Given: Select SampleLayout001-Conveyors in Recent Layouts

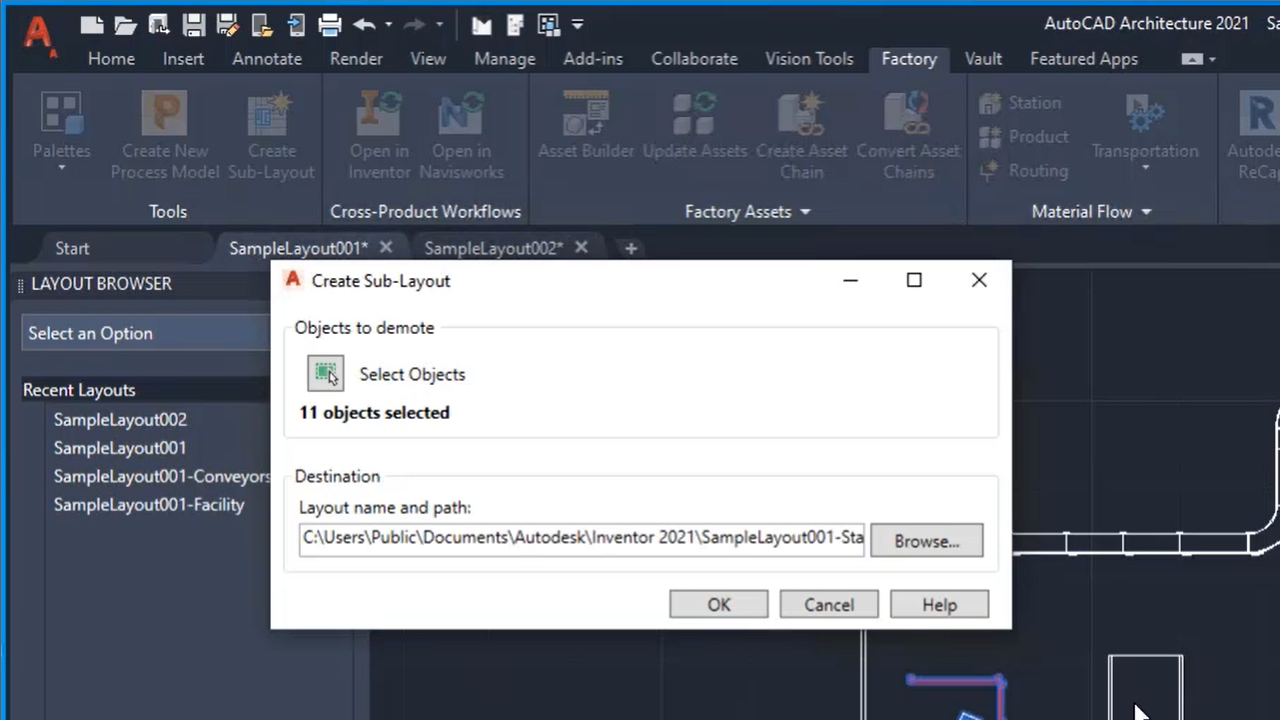Looking at the screenshot, I should click(162, 477).
